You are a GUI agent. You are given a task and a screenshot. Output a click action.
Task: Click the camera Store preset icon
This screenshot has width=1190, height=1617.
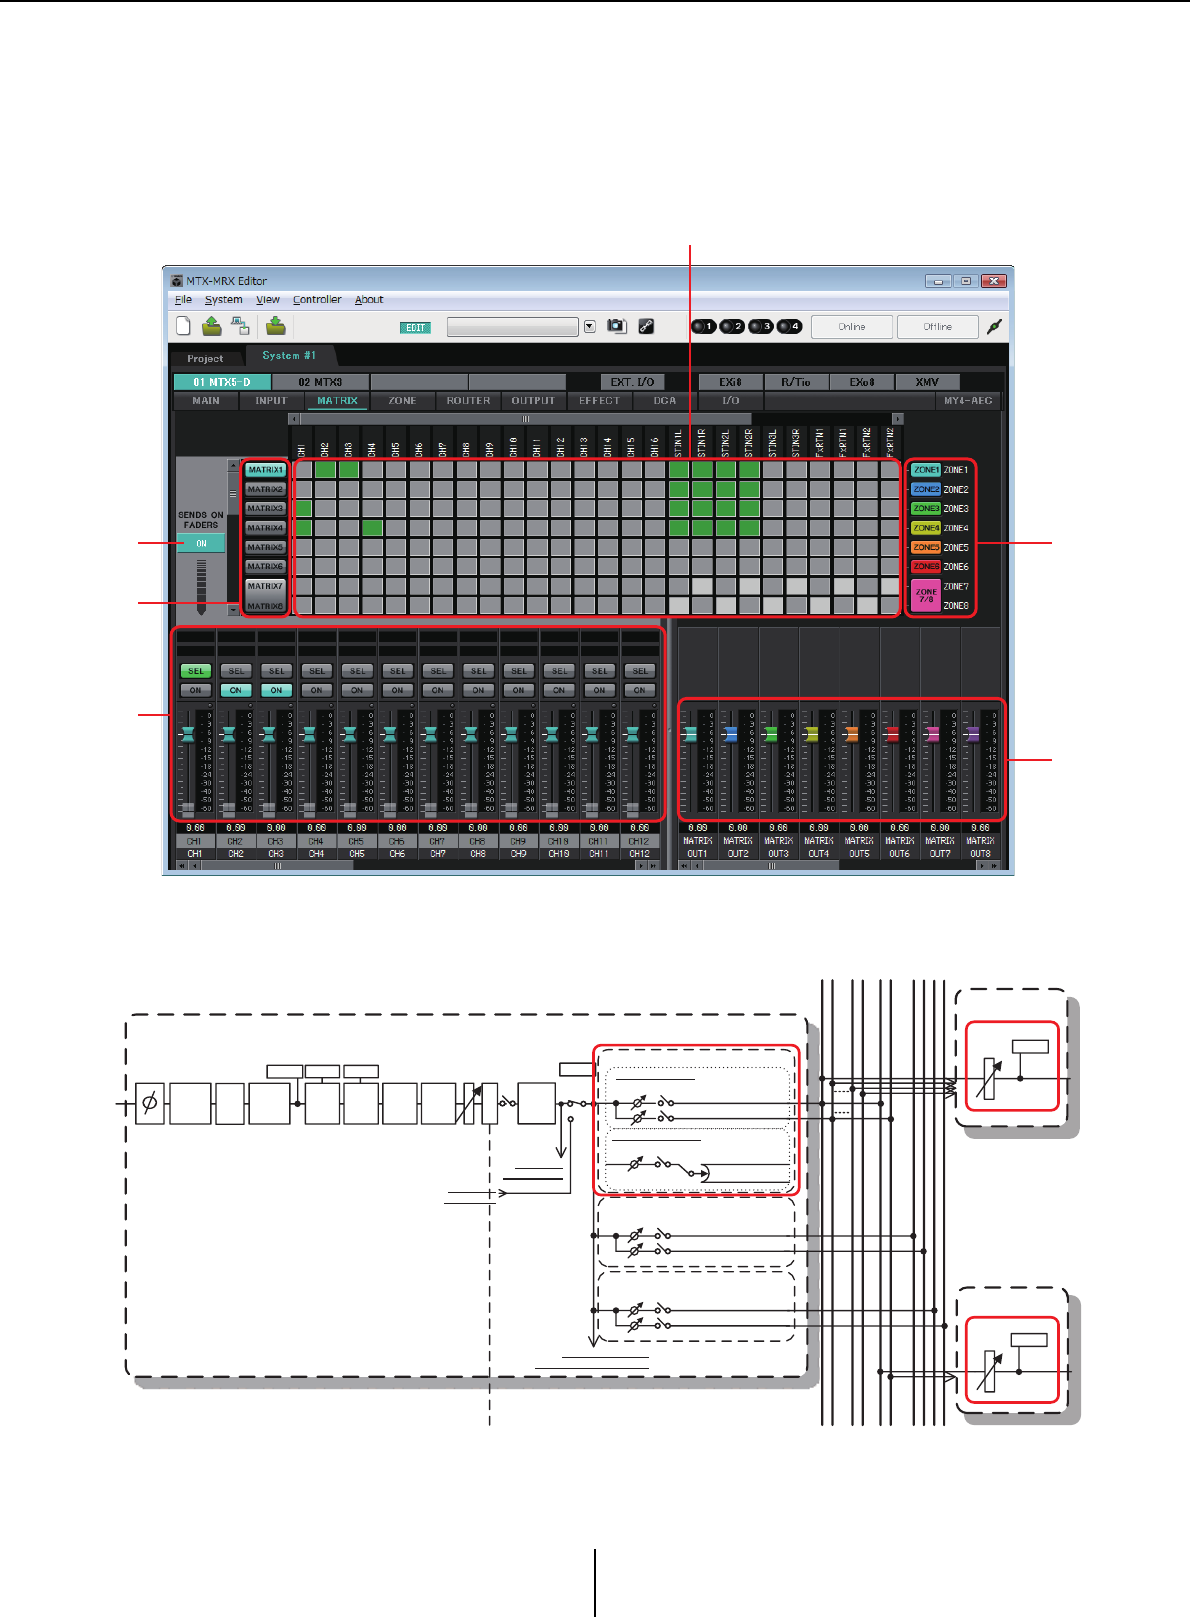[x=617, y=326]
